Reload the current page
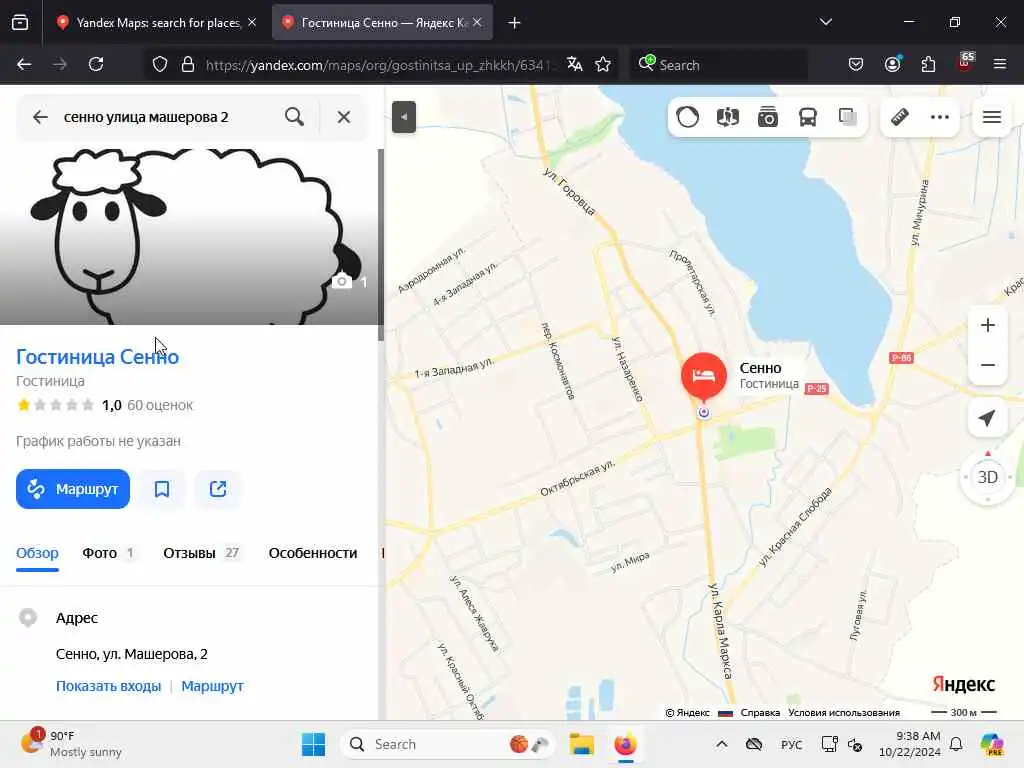The height and width of the screenshot is (768, 1024). pos(96,64)
